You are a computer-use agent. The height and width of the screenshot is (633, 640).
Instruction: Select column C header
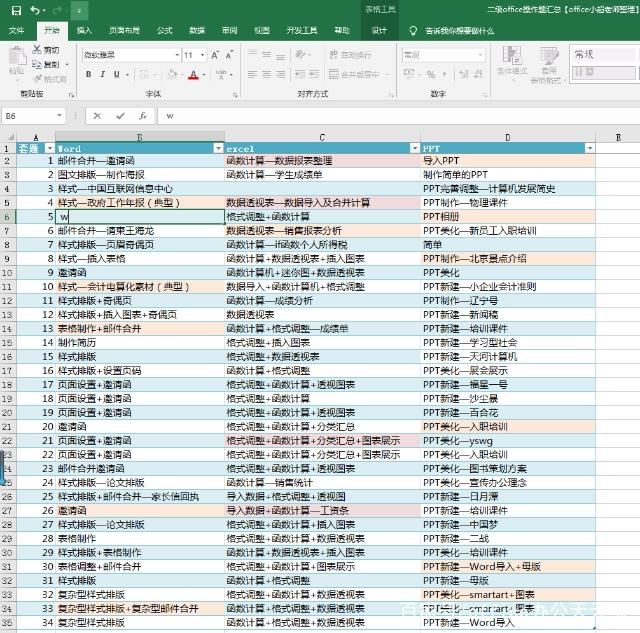(x=322, y=137)
